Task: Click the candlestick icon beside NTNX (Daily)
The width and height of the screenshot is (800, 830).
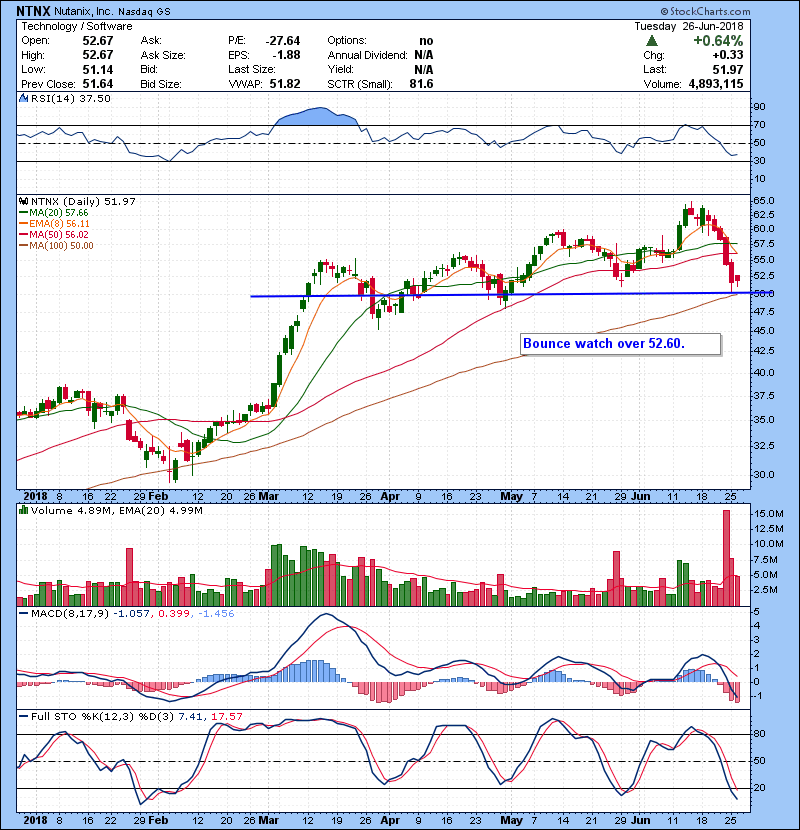Action: pos(23,202)
